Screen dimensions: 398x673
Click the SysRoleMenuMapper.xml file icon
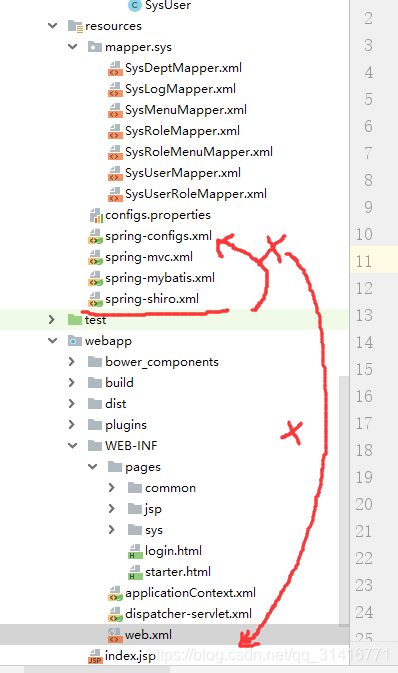coord(115,152)
